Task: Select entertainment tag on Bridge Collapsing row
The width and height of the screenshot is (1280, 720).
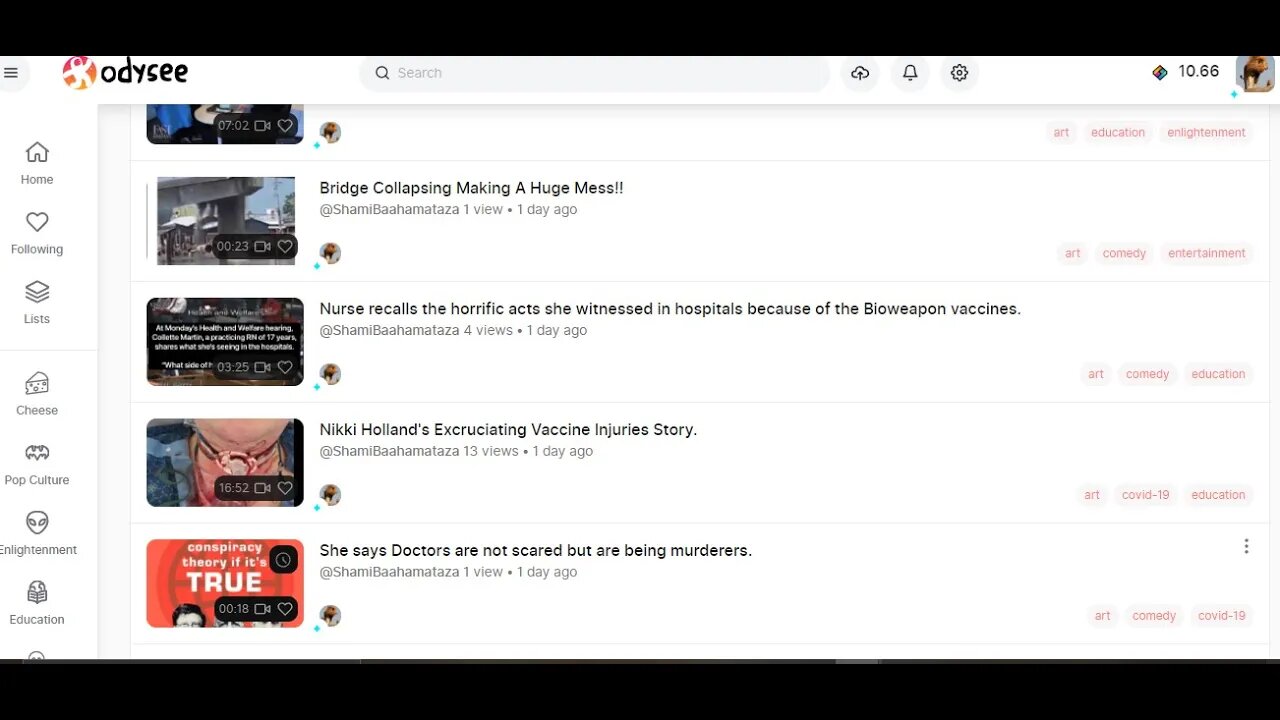Action: pyautogui.click(x=1206, y=253)
